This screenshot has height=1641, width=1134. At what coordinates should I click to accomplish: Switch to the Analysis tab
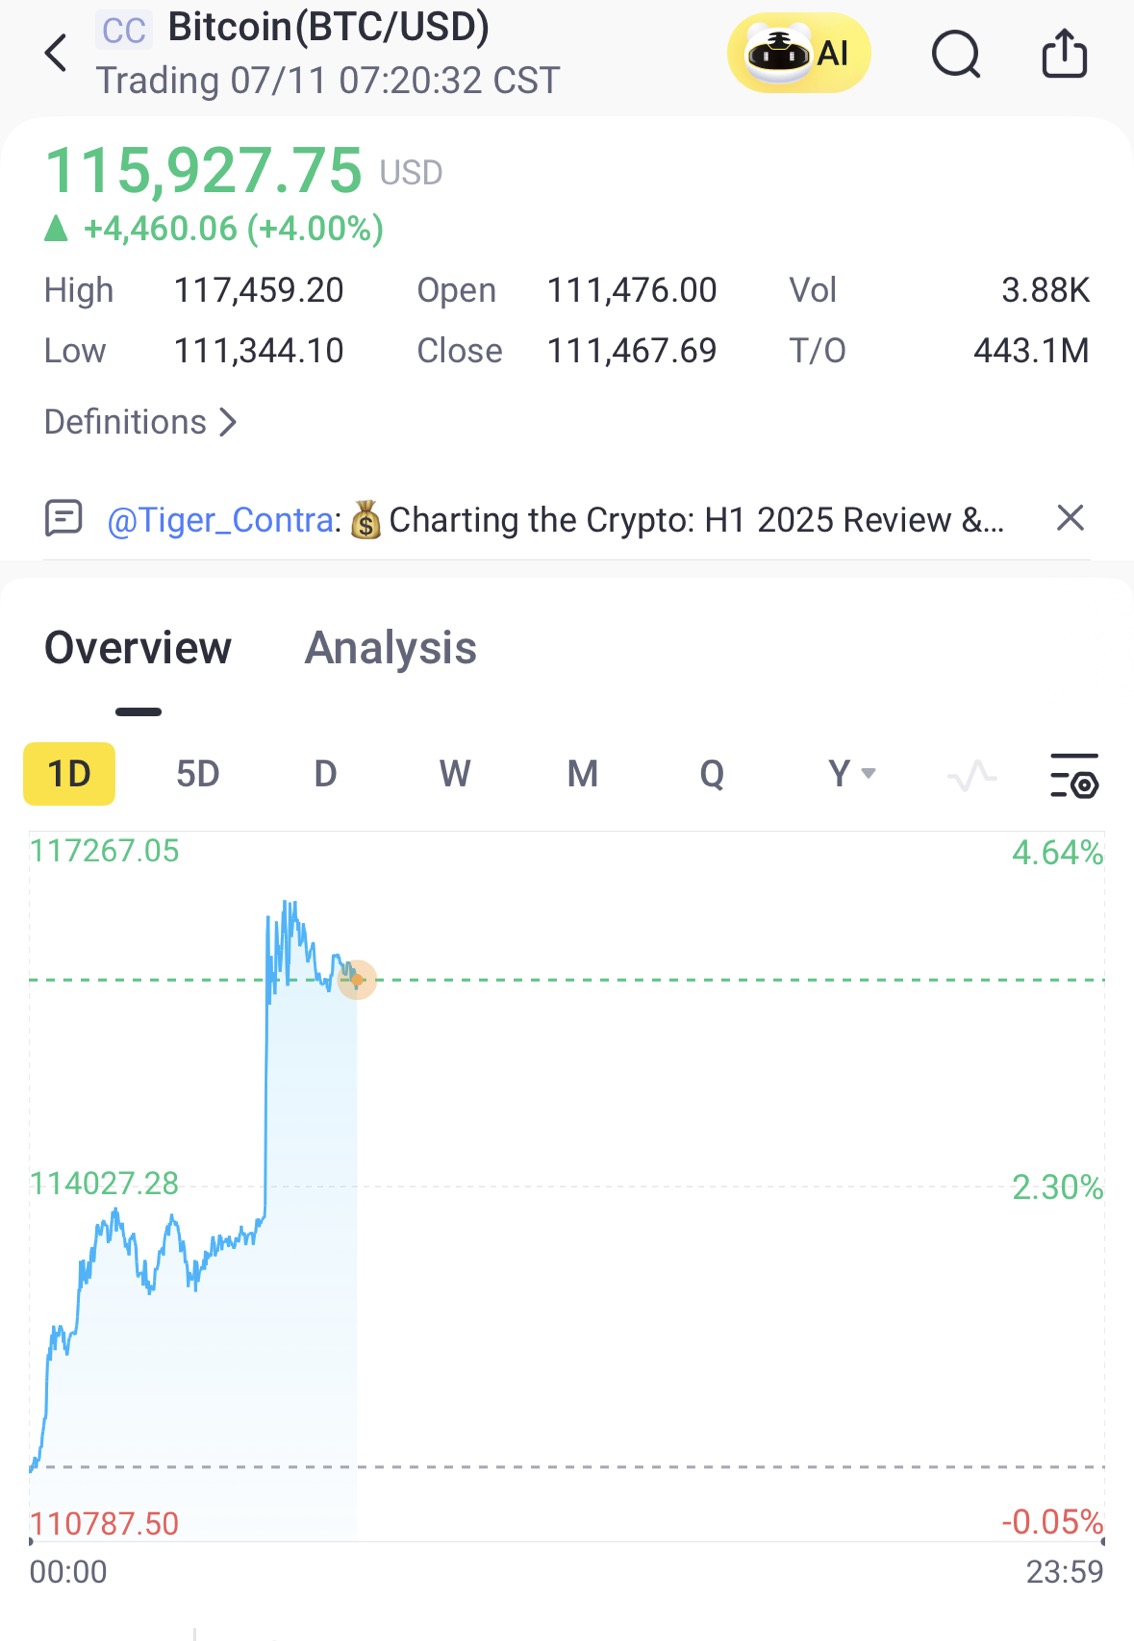click(x=390, y=648)
